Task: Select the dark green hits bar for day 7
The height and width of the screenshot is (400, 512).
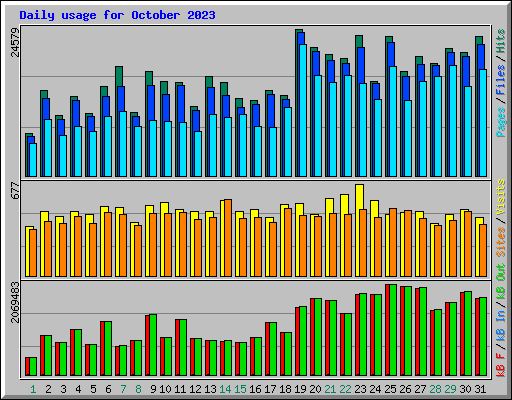Action: (119, 121)
